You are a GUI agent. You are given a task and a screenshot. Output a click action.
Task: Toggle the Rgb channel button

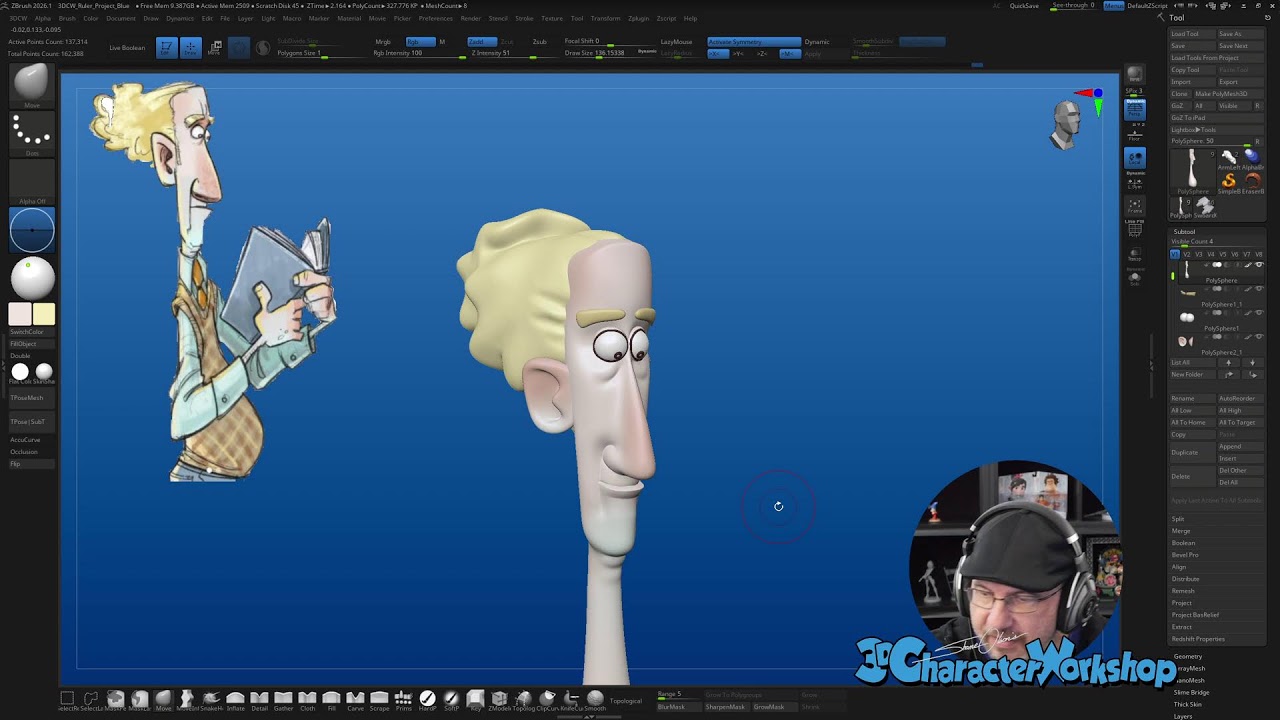(421, 41)
